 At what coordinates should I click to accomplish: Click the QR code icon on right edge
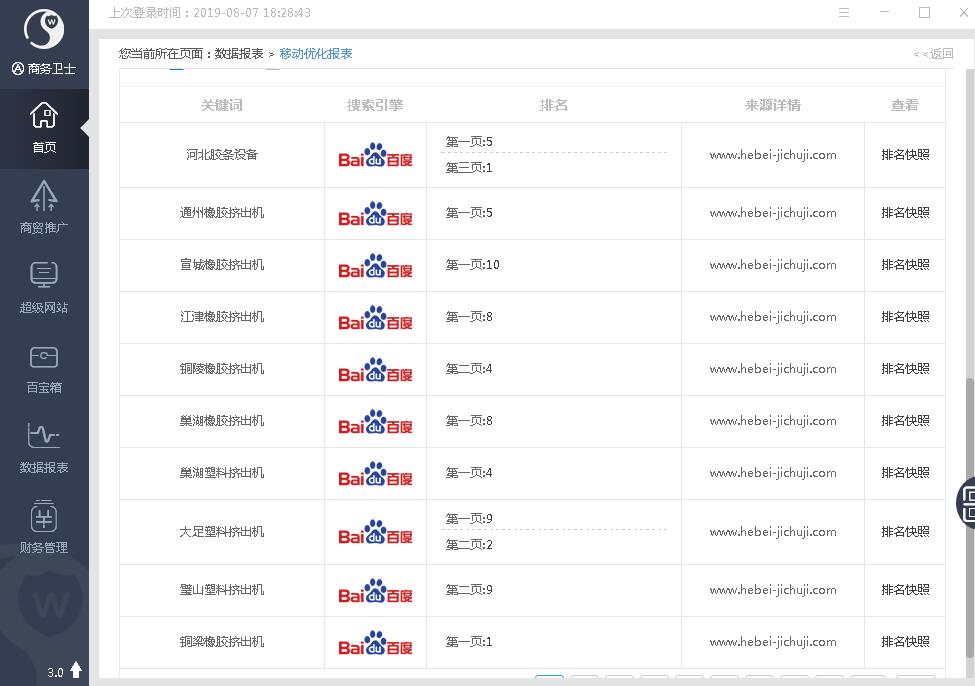pyautogui.click(x=968, y=502)
